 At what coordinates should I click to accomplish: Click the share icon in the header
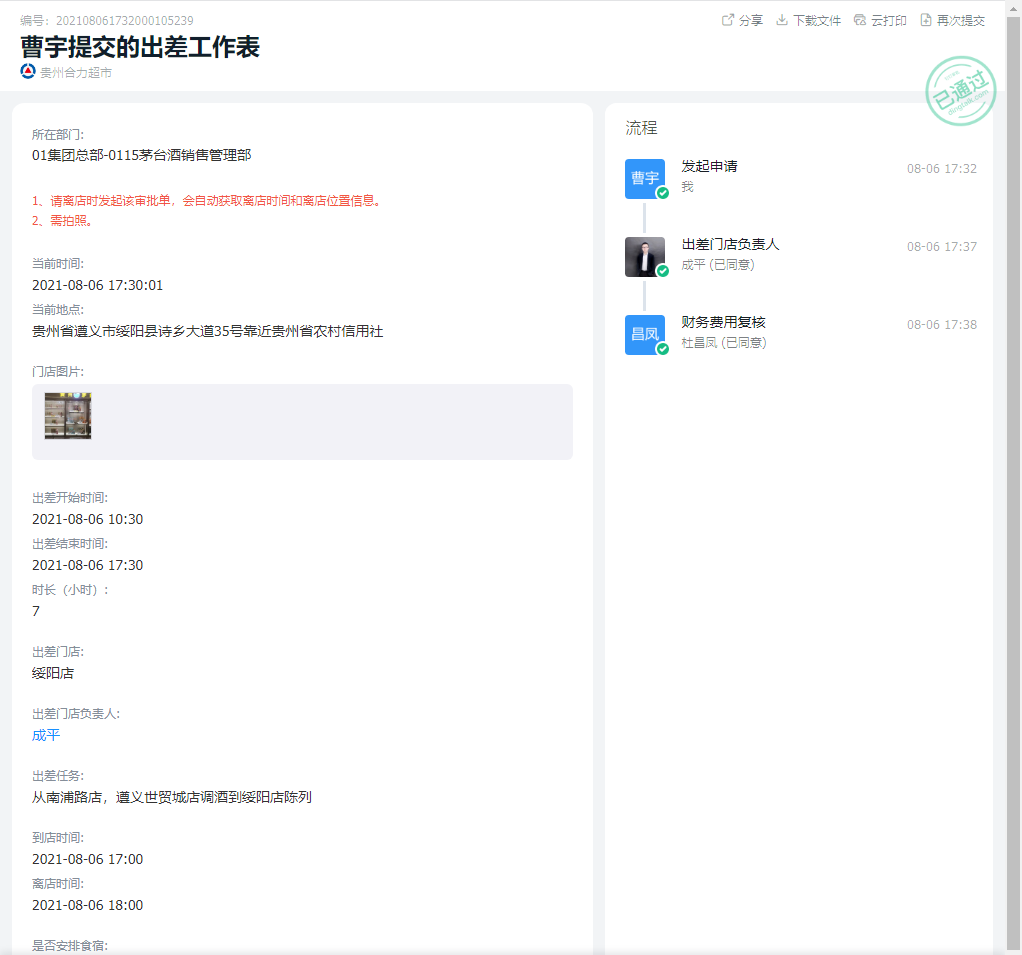(x=728, y=20)
